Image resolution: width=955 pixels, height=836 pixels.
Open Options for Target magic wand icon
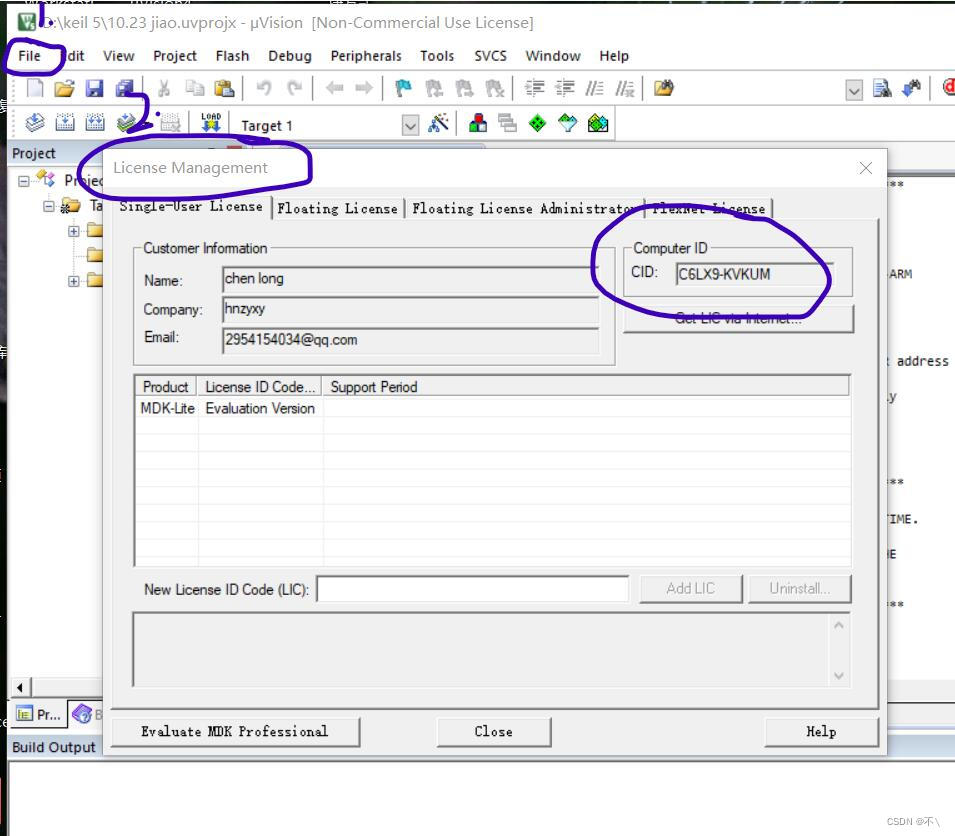click(439, 123)
